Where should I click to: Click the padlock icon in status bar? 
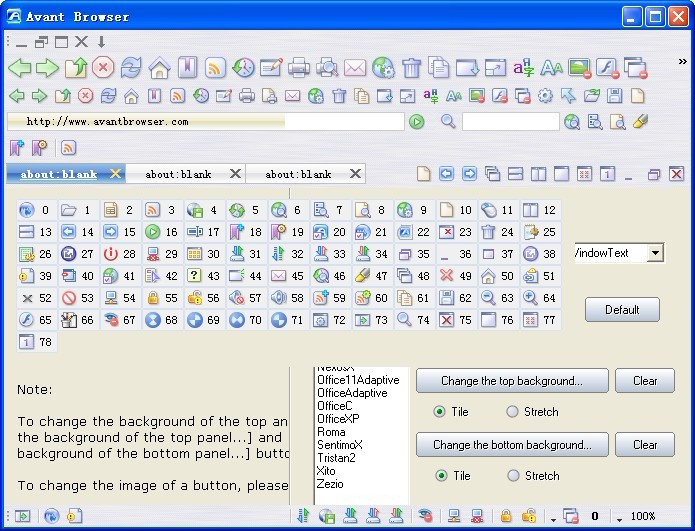coord(505,515)
